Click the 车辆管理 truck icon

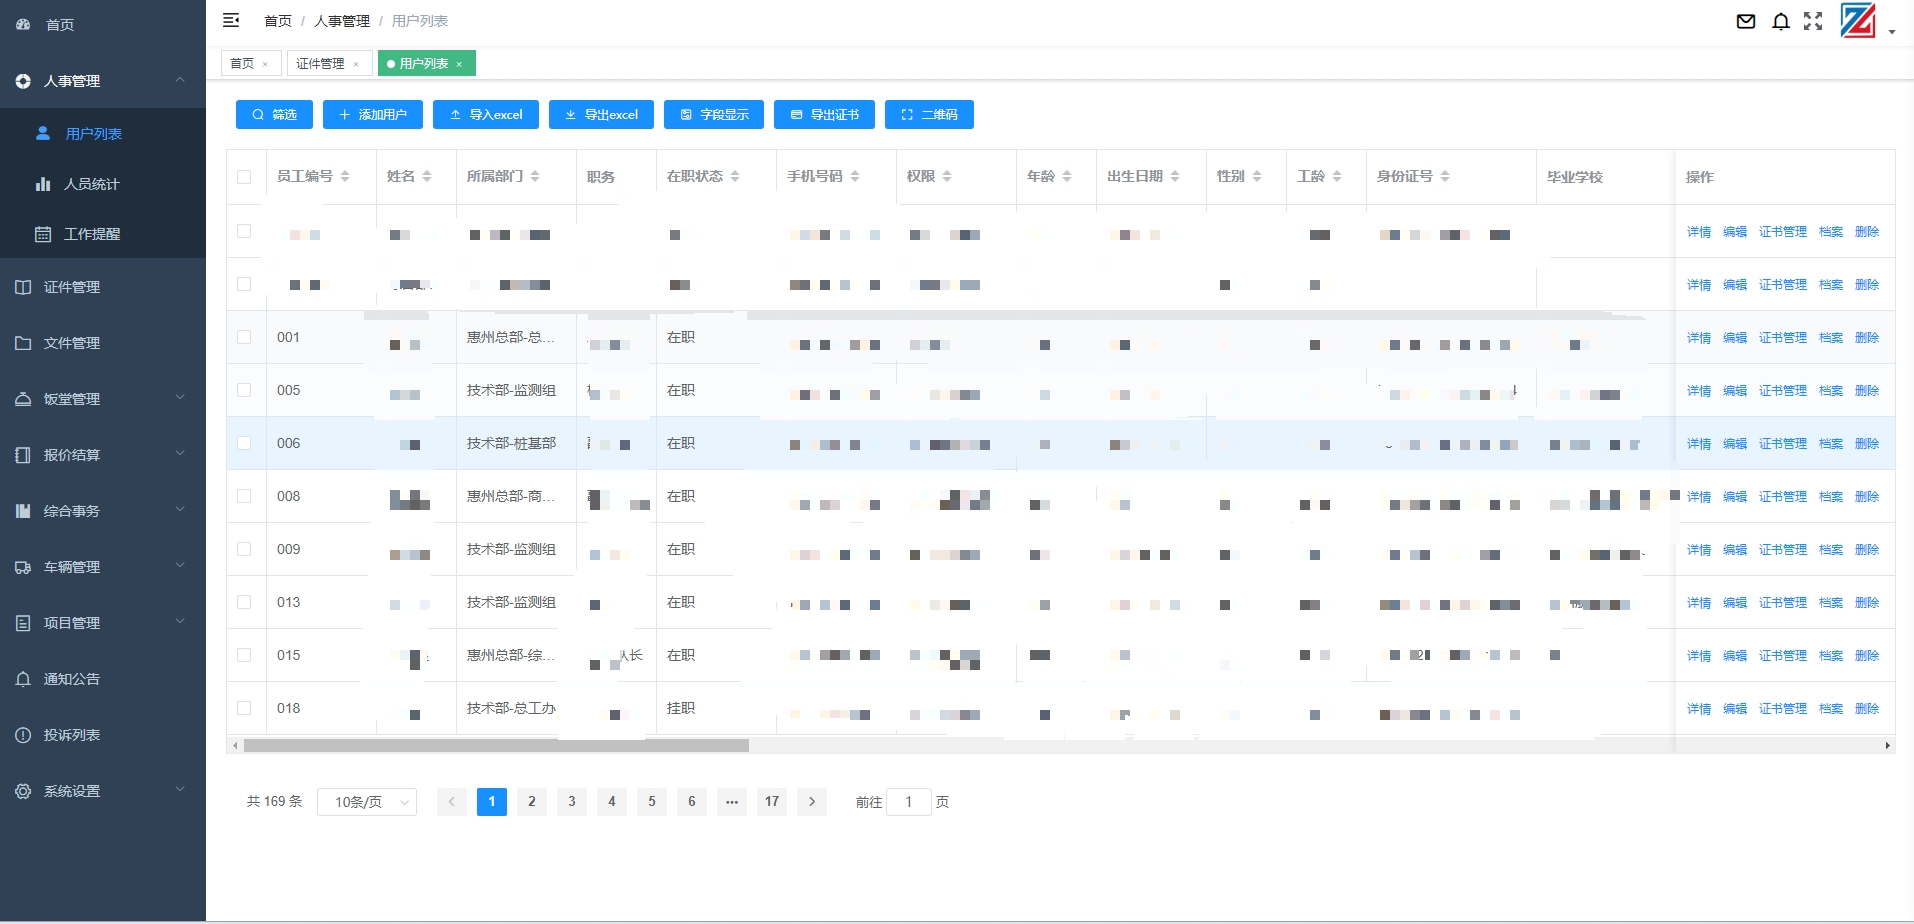pos(23,567)
